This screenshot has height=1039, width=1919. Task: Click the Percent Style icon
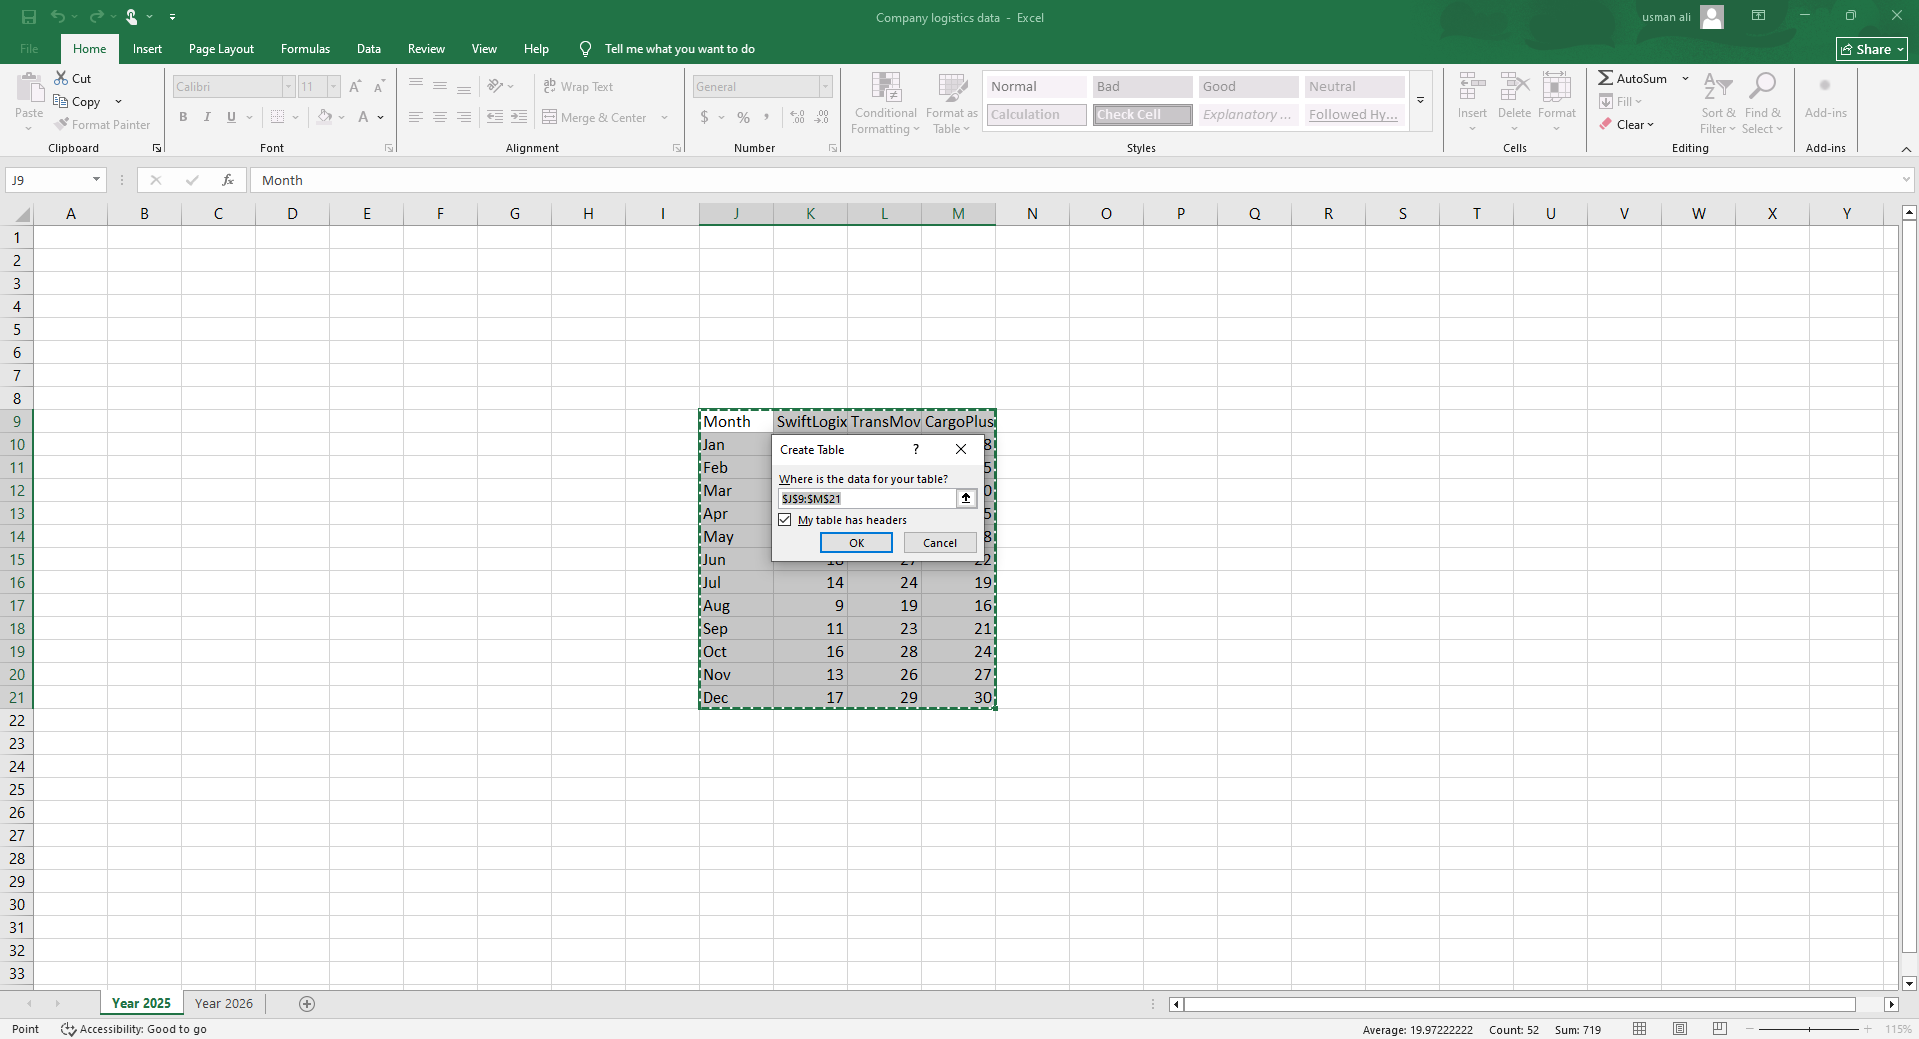tap(743, 117)
